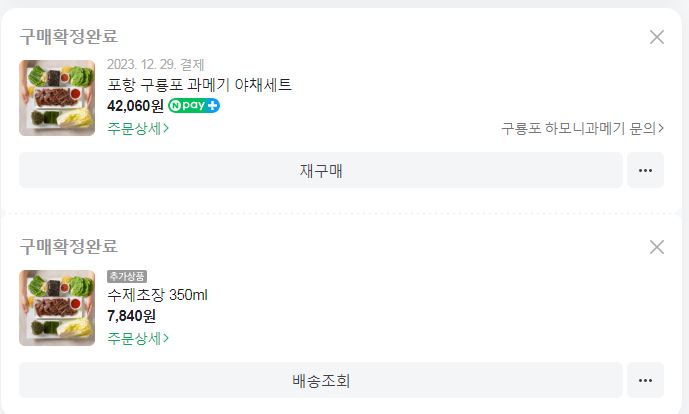Open 수제초장 350ml product thumbnail

click(x=57, y=308)
